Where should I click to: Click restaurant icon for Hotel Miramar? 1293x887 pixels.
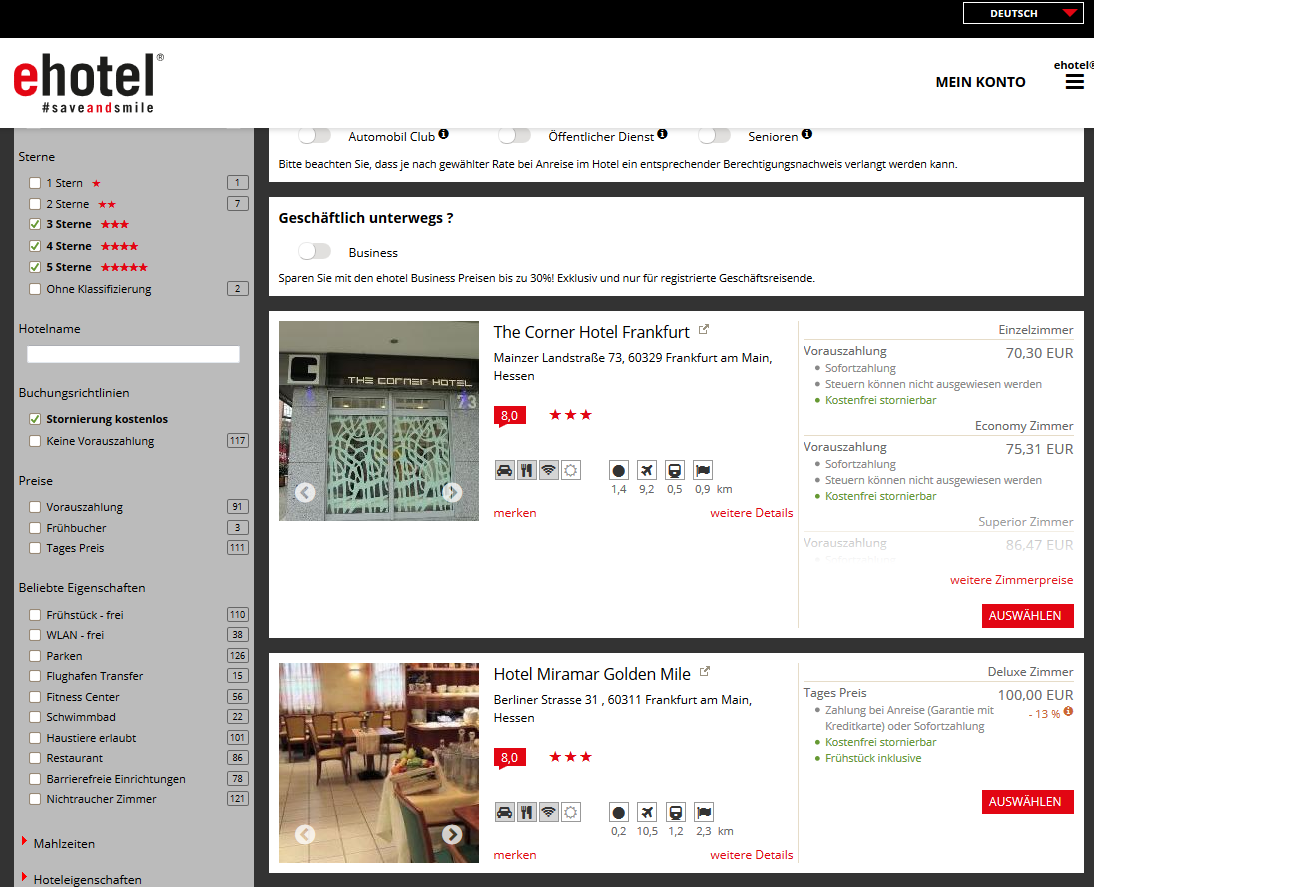click(x=527, y=812)
